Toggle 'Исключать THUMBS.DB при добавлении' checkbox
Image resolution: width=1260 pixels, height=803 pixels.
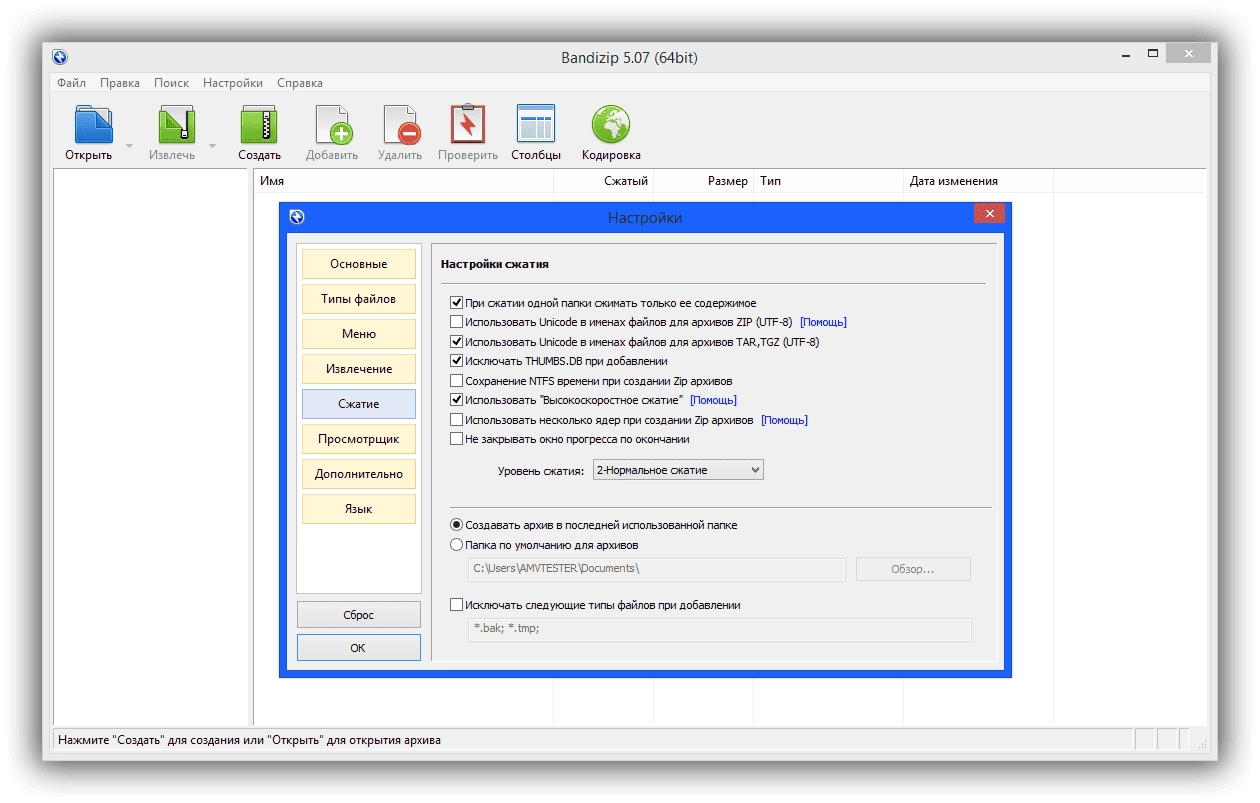[x=457, y=361]
